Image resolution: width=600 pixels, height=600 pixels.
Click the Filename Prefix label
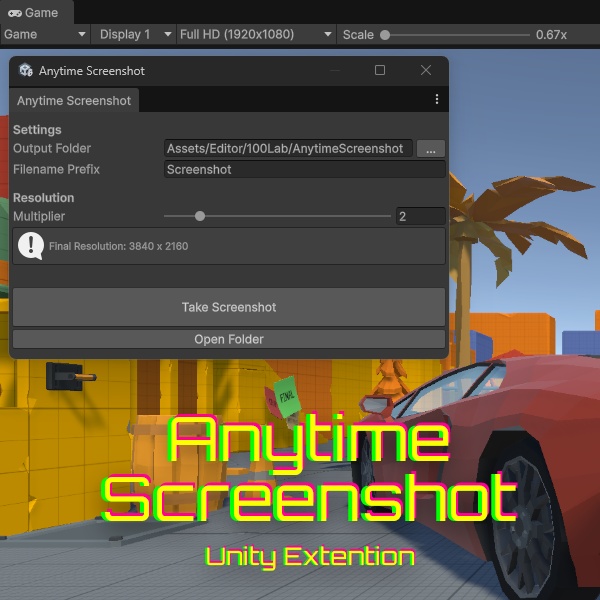[x=56, y=169]
